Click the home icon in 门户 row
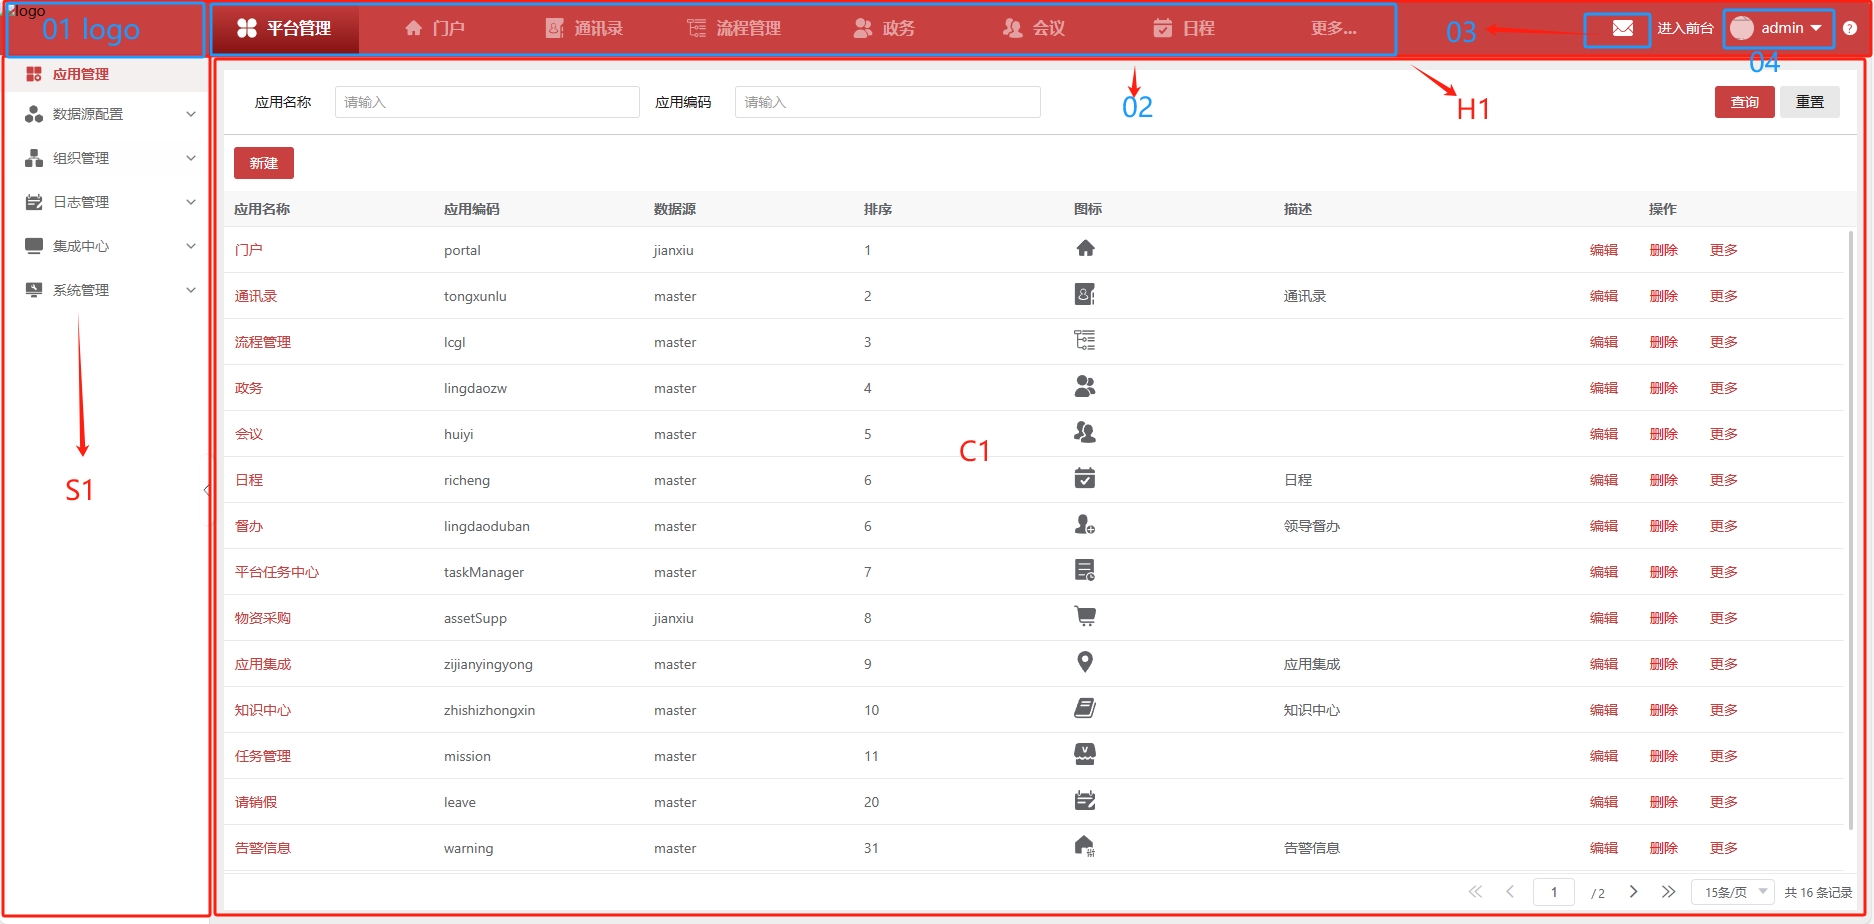This screenshot has height=924, width=1874. point(1085,249)
